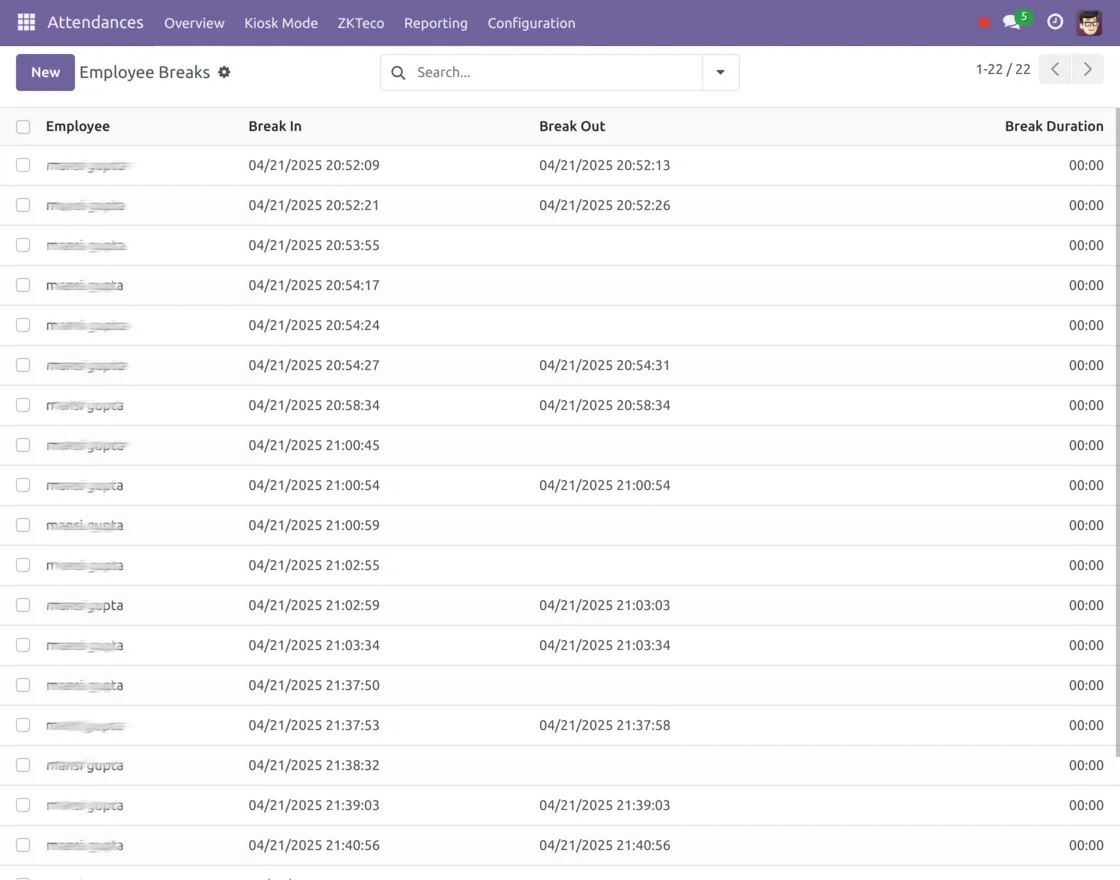Check the row with Break In 20:52:09
1120x880 pixels.
[23, 165]
